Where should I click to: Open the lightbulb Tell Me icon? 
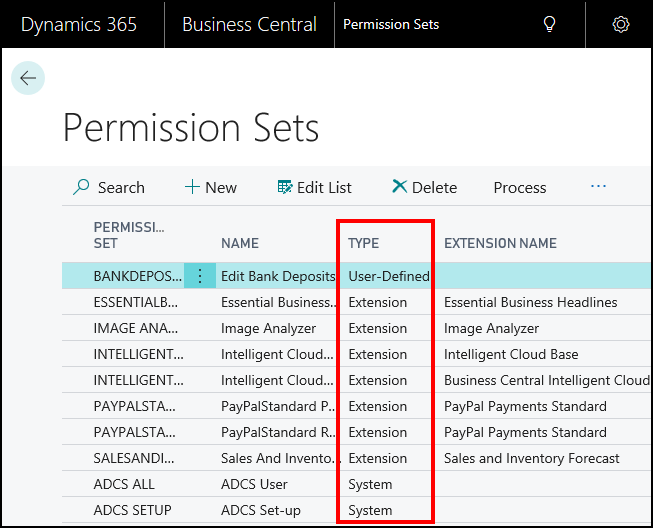click(550, 24)
